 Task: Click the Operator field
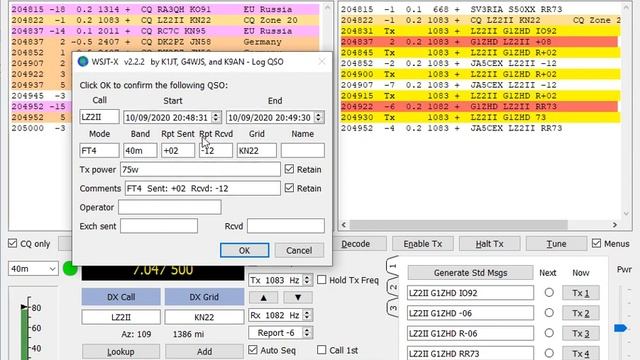tap(170, 207)
